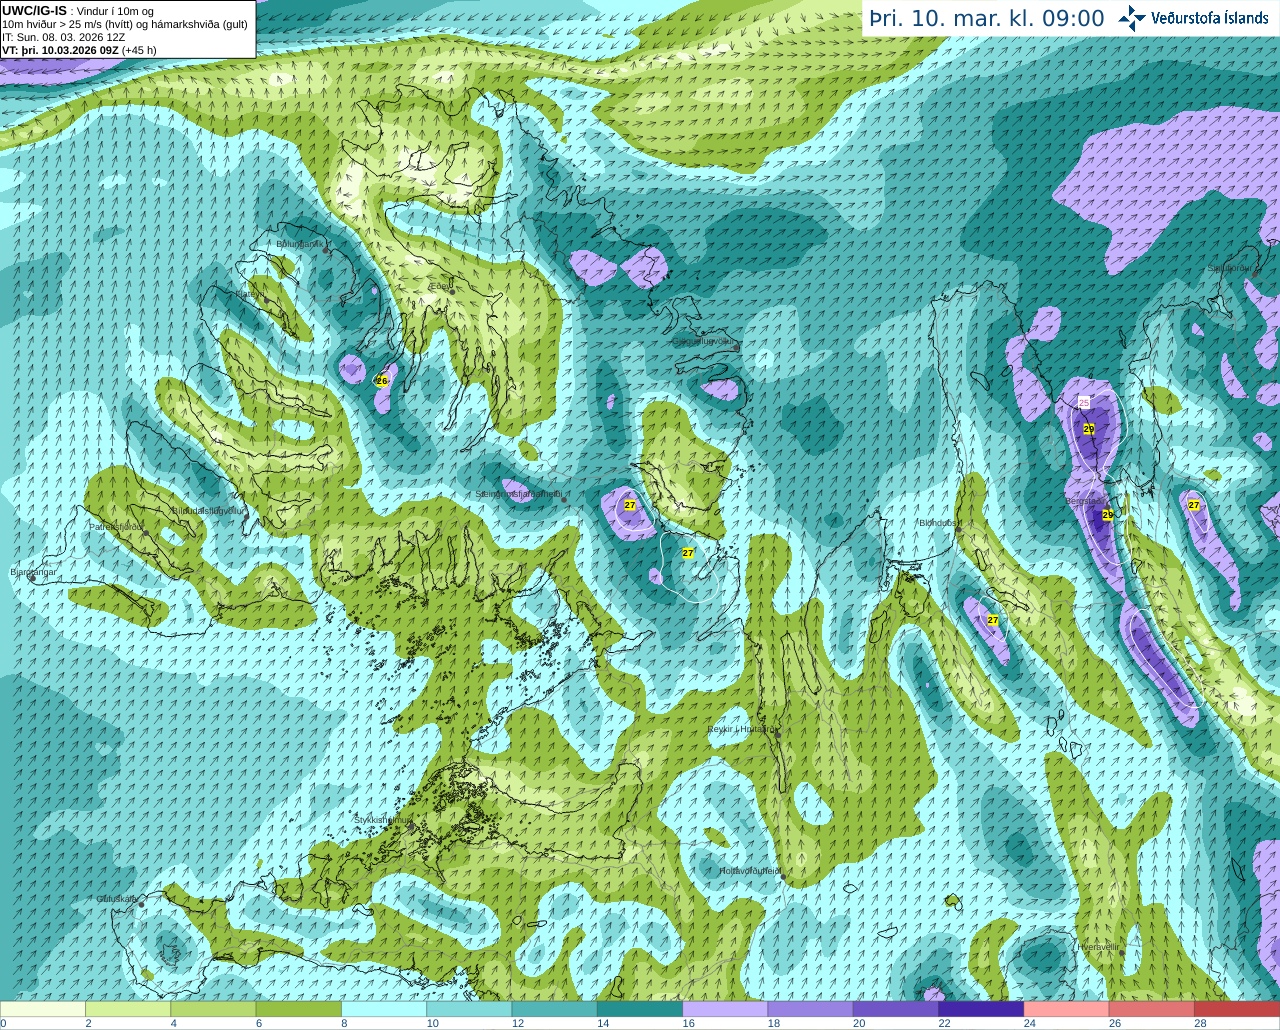Select the lavender 16–18 legend swatch
Image resolution: width=1280 pixels, height=1030 pixels.
coord(725,1009)
